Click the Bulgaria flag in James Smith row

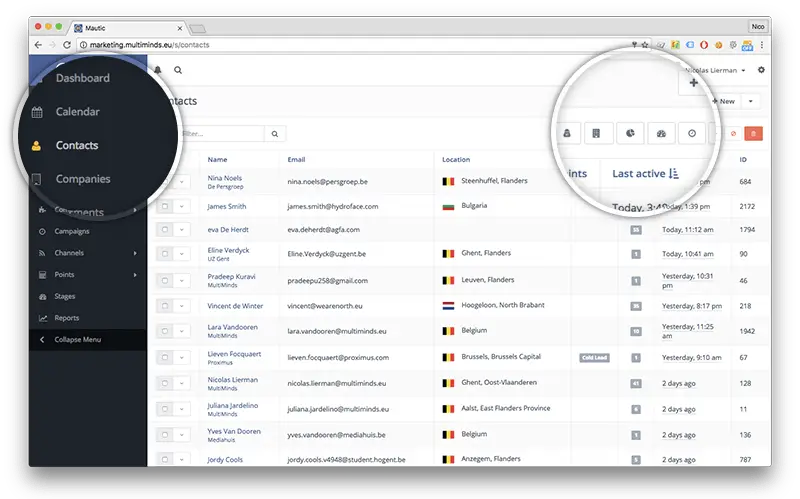pyautogui.click(x=448, y=207)
